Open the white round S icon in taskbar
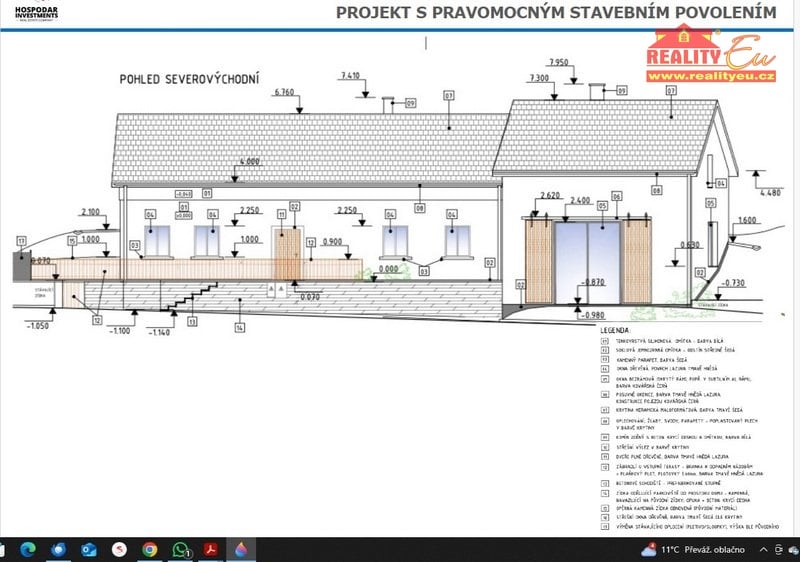Screen dimensions: 800x562 119,549
